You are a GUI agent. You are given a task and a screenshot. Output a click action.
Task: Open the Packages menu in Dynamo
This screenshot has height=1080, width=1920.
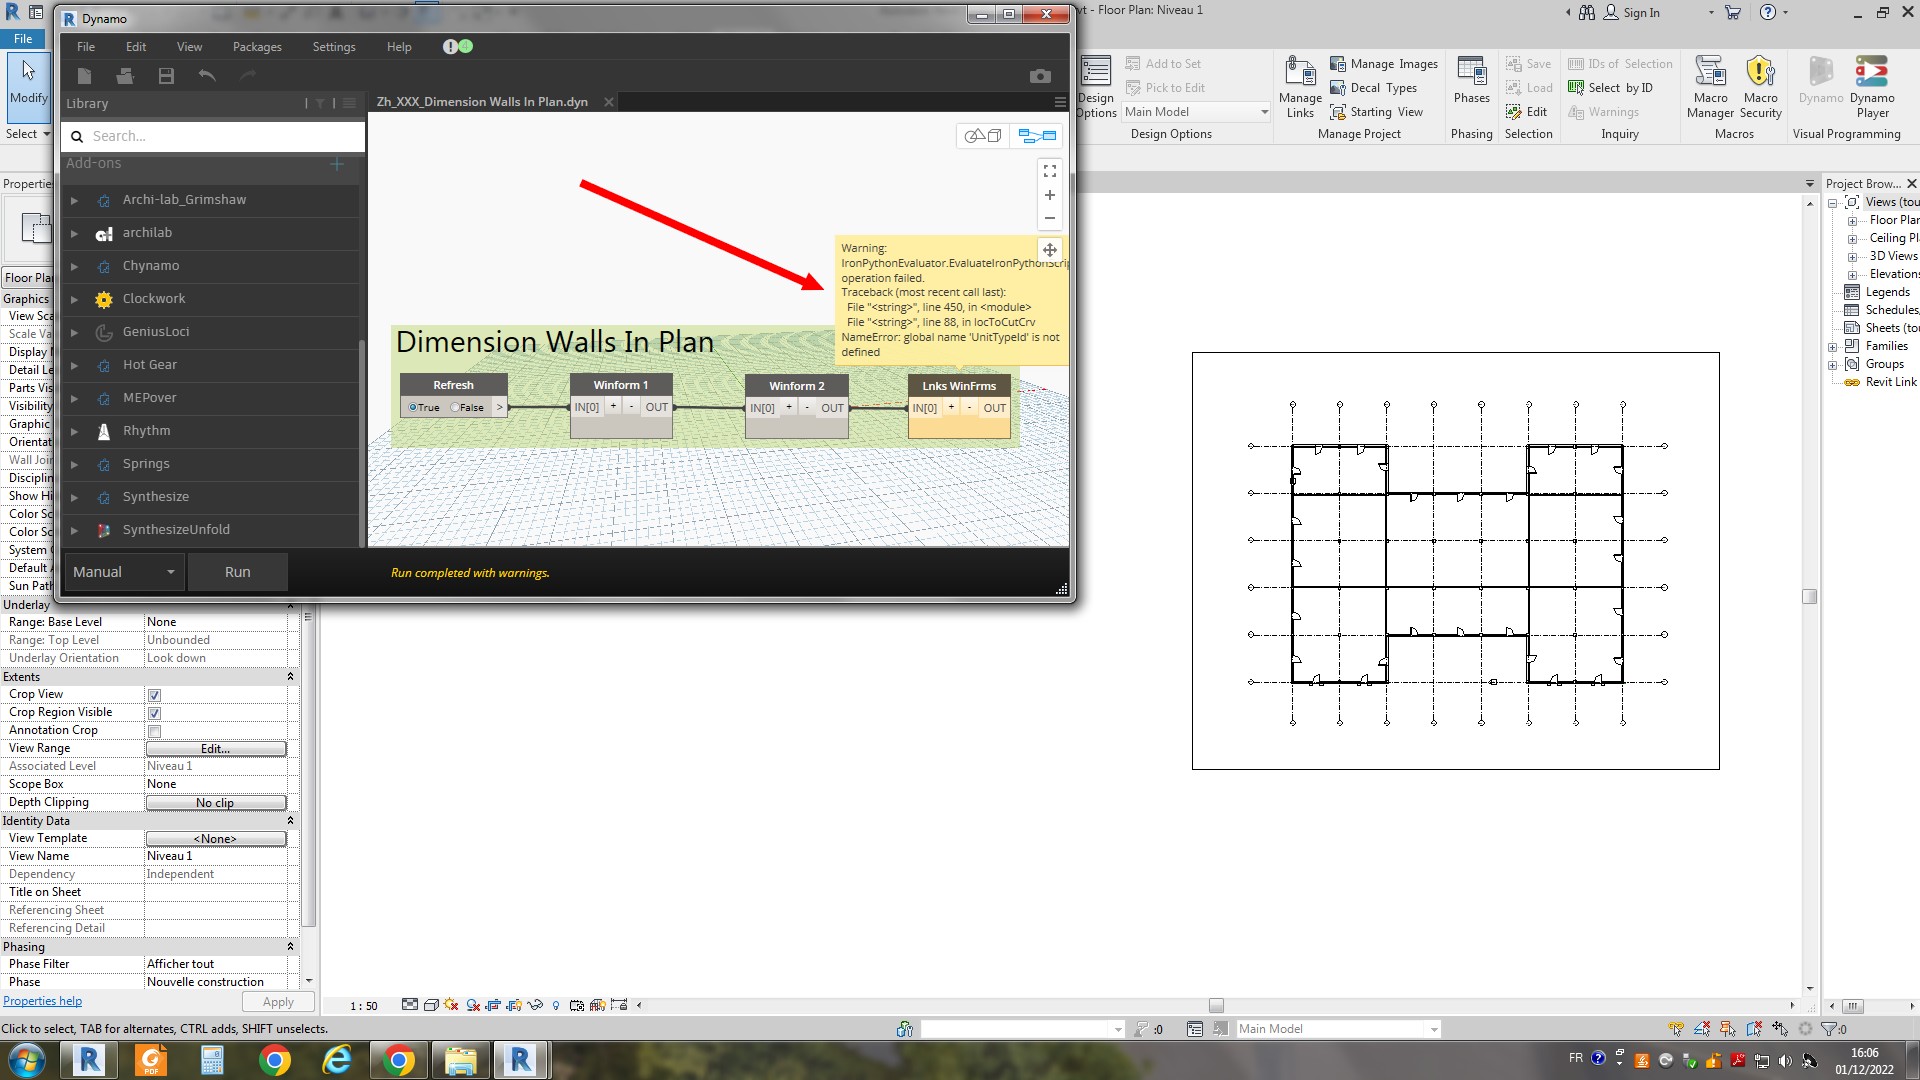(x=257, y=47)
